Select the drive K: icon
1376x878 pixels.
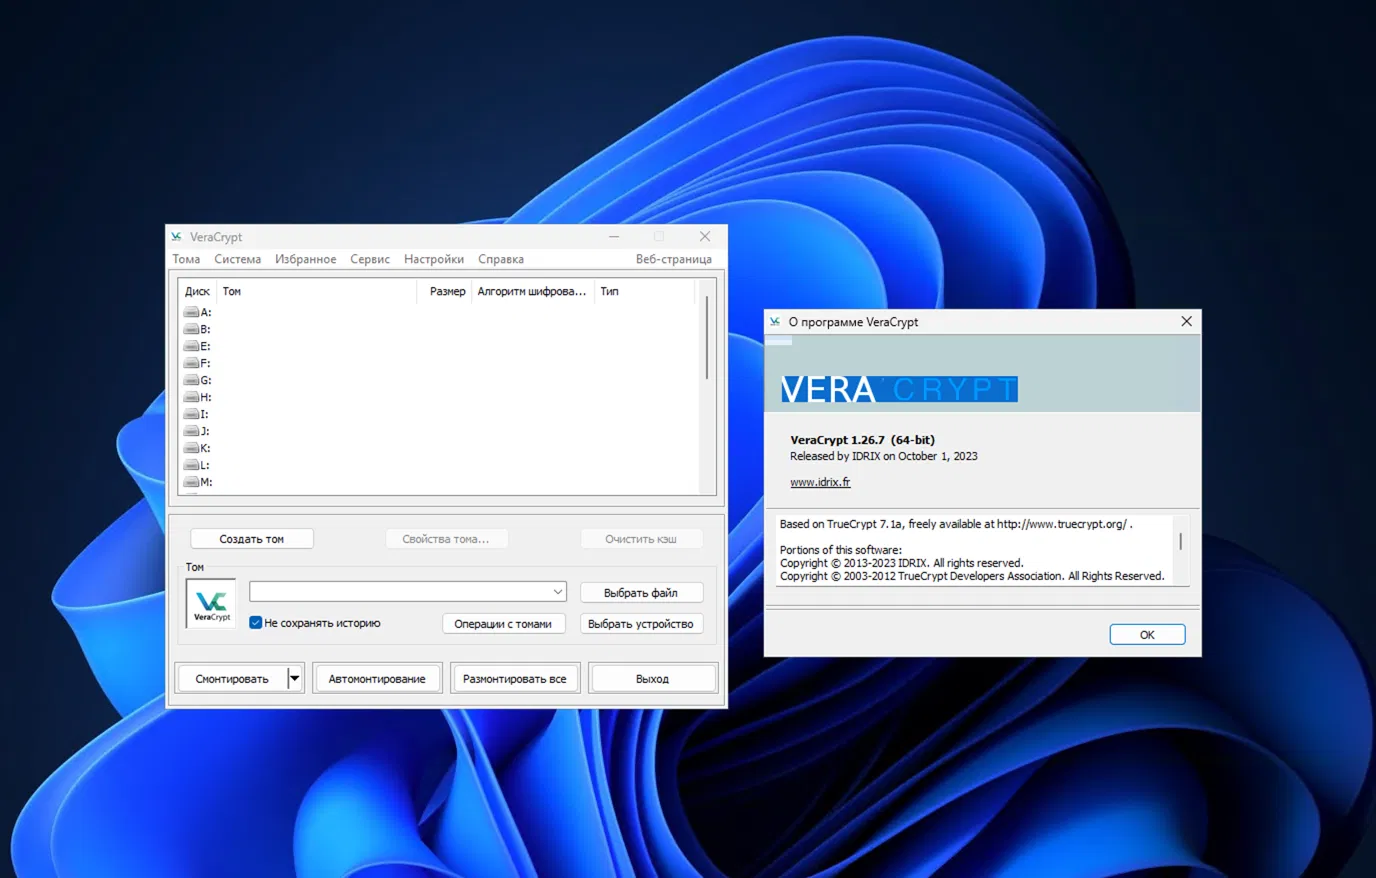[x=191, y=449]
